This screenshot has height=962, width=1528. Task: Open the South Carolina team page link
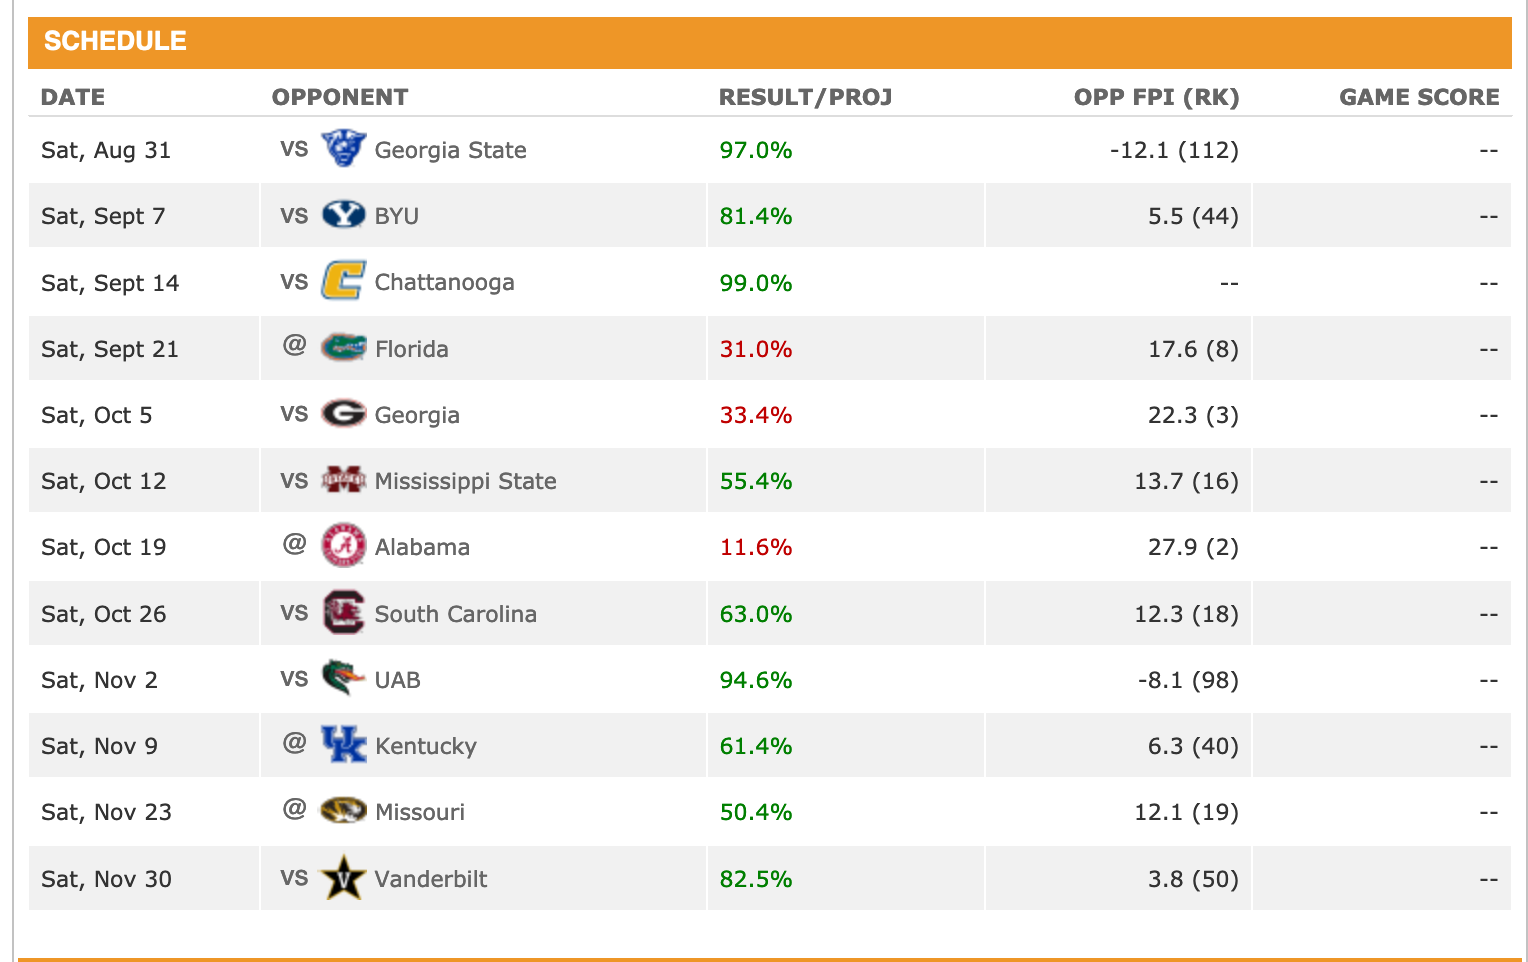(456, 613)
